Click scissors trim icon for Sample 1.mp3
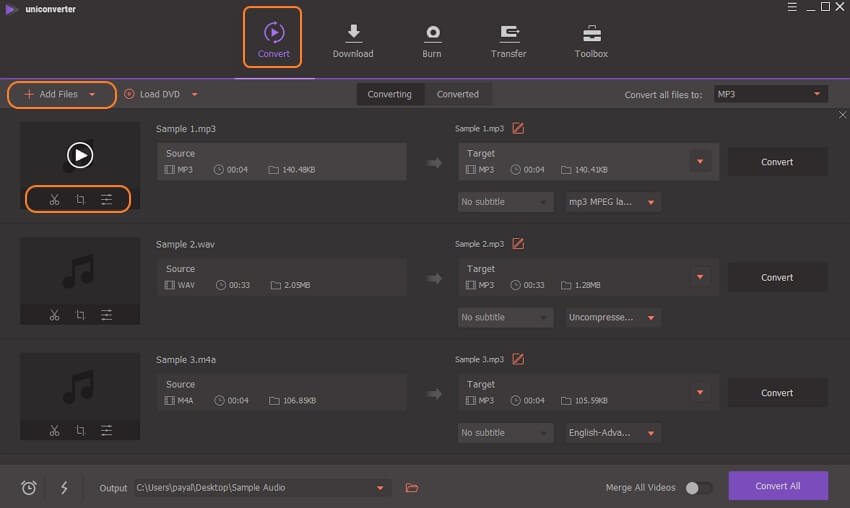Image resolution: width=850 pixels, height=508 pixels. click(54, 200)
